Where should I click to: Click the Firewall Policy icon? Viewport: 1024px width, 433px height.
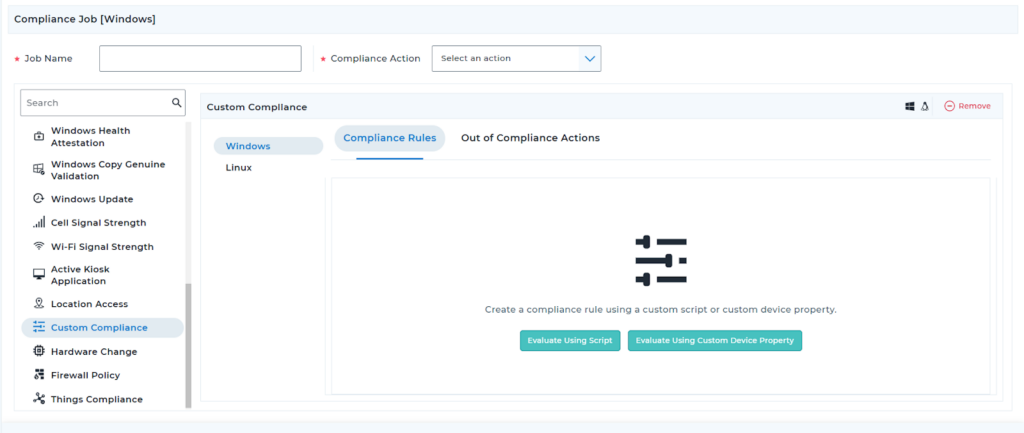tap(39, 376)
